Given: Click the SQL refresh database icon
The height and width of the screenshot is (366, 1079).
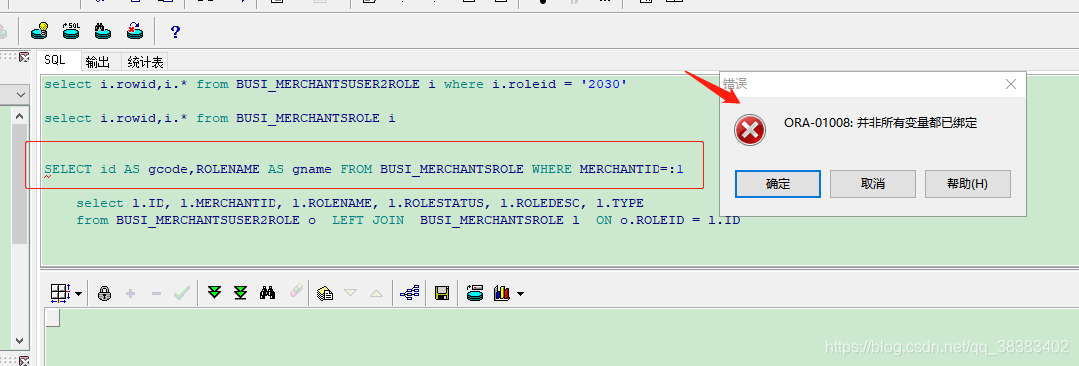Looking at the screenshot, I should [71, 30].
